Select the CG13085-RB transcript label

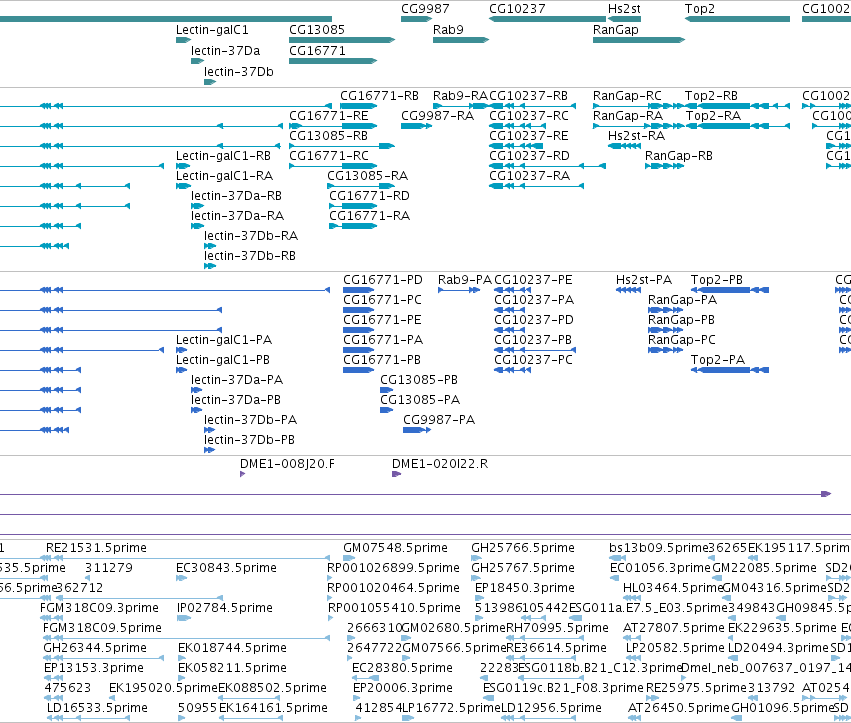pyautogui.click(x=328, y=136)
